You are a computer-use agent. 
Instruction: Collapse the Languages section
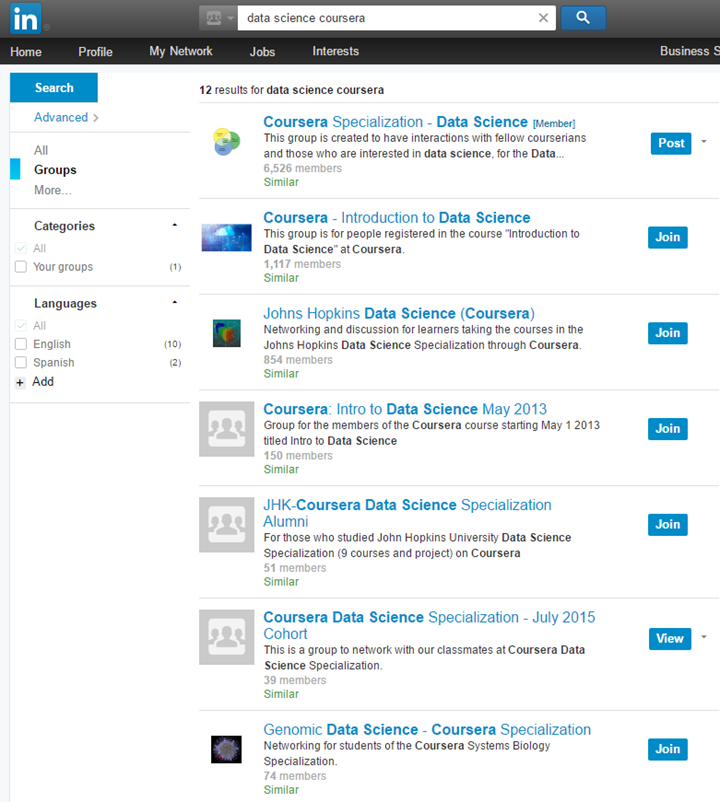[x=174, y=302]
